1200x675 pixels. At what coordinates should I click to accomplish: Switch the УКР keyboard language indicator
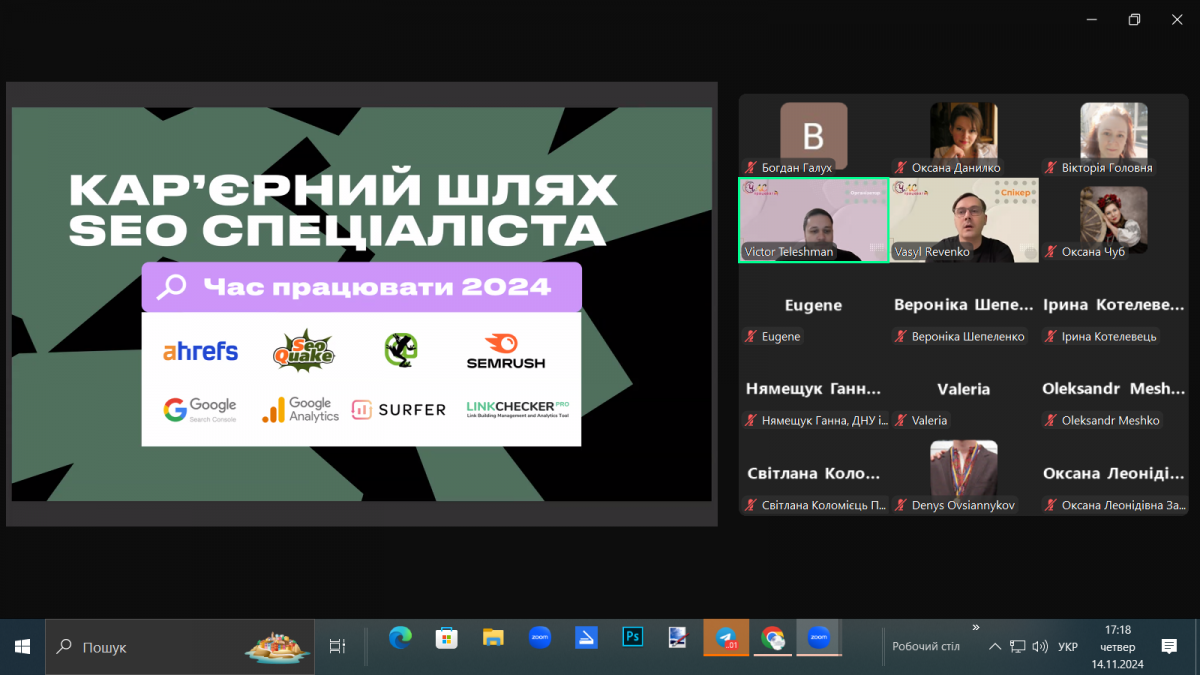pyautogui.click(x=1068, y=647)
